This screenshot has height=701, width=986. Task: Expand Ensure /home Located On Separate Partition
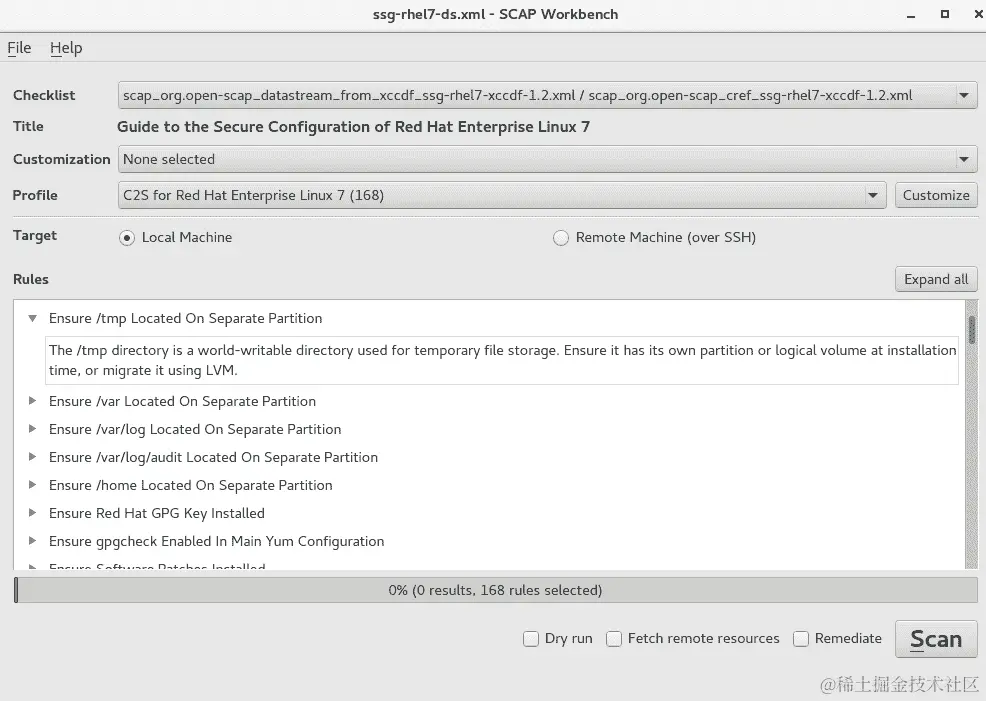coord(33,485)
